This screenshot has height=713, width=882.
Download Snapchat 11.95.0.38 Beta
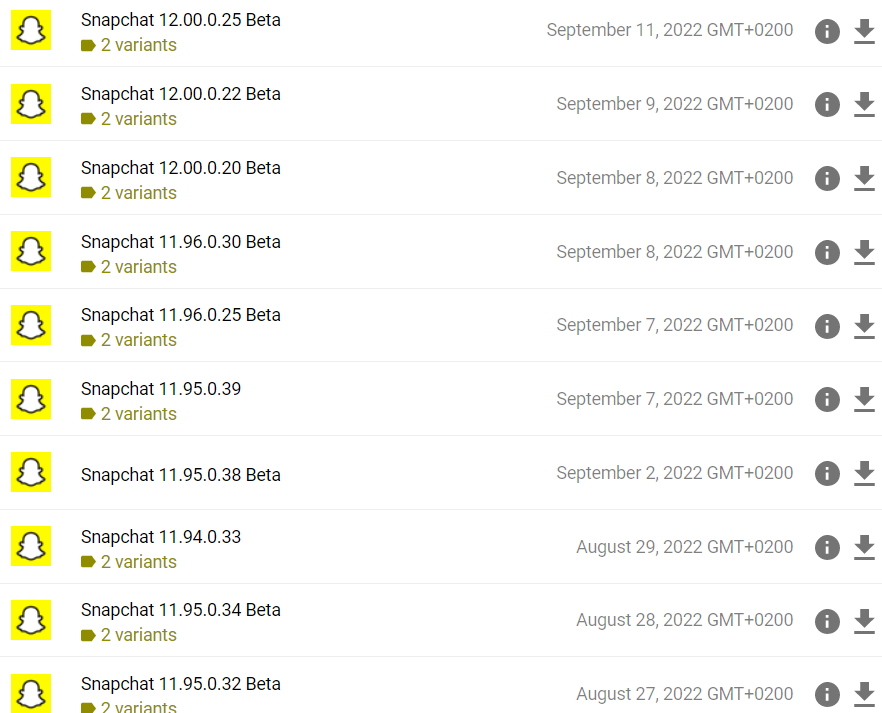click(864, 473)
